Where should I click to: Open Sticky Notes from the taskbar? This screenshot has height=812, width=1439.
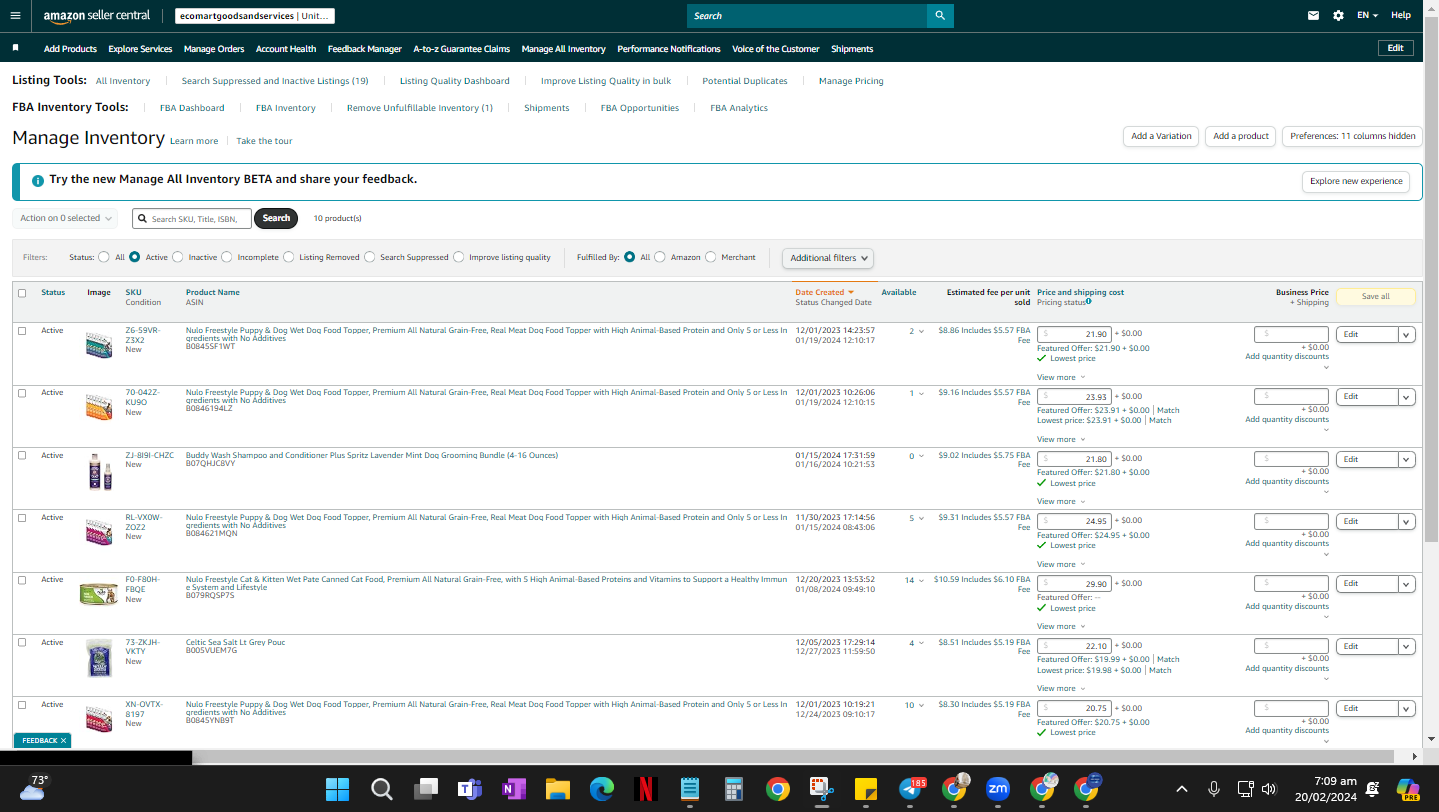[x=865, y=789]
